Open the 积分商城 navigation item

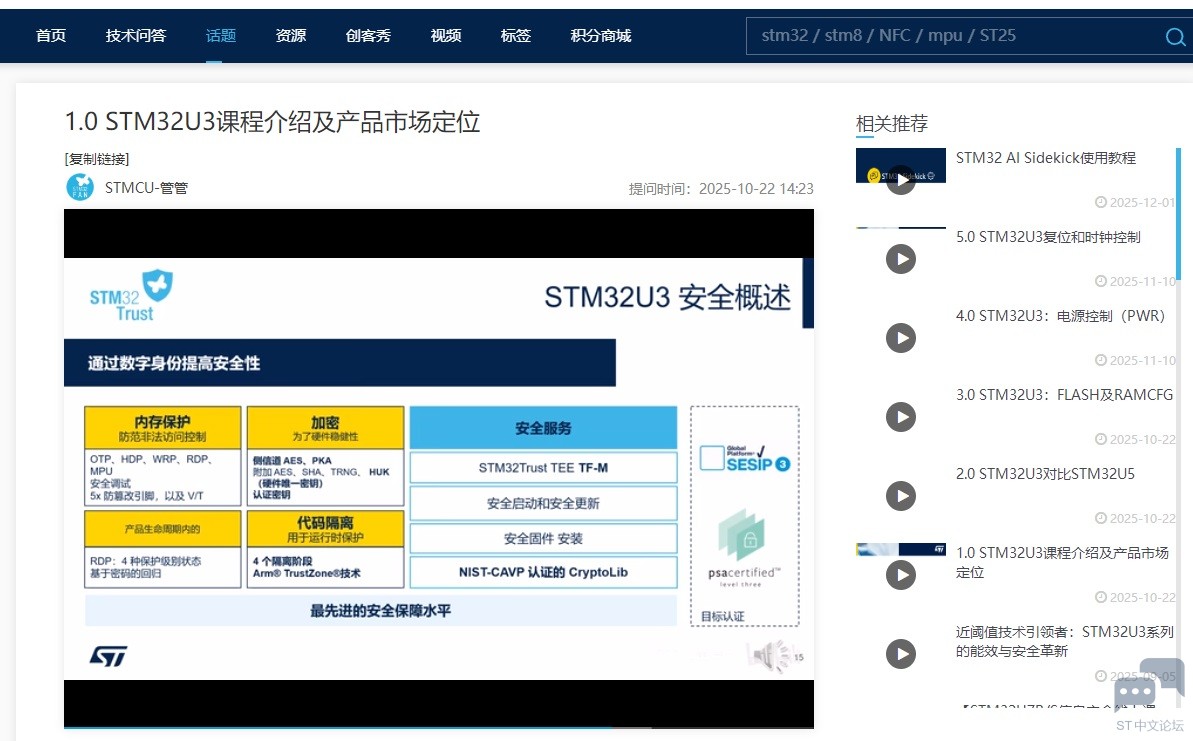coord(601,36)
